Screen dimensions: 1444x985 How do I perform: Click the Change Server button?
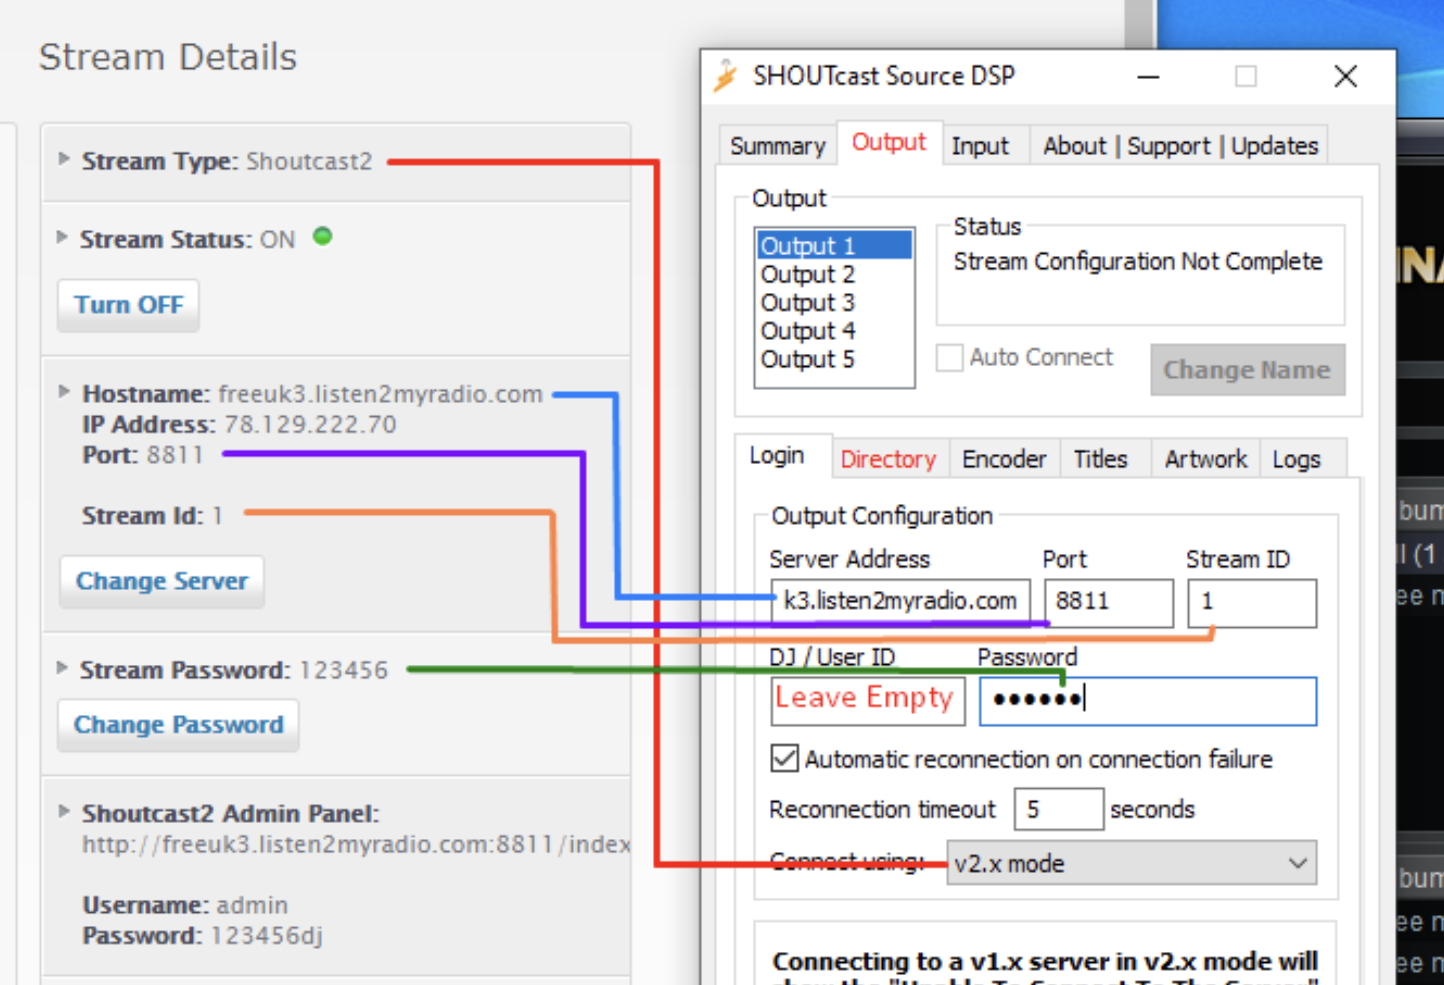click(162, 581)
